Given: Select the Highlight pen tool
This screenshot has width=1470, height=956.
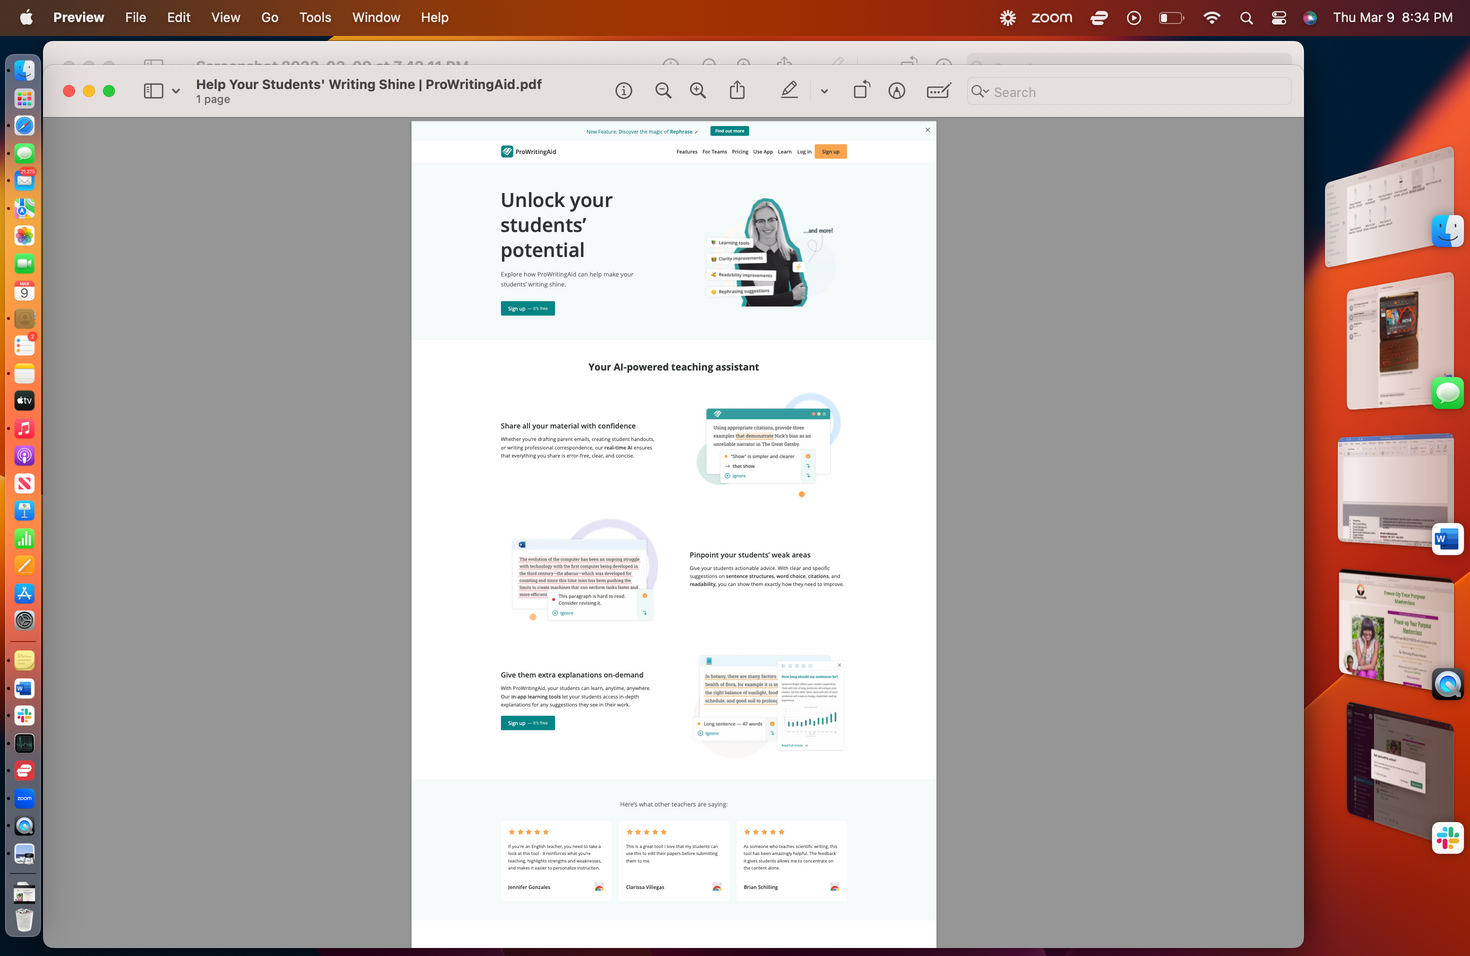Looking at the screenshot, I should coord(789,91).
